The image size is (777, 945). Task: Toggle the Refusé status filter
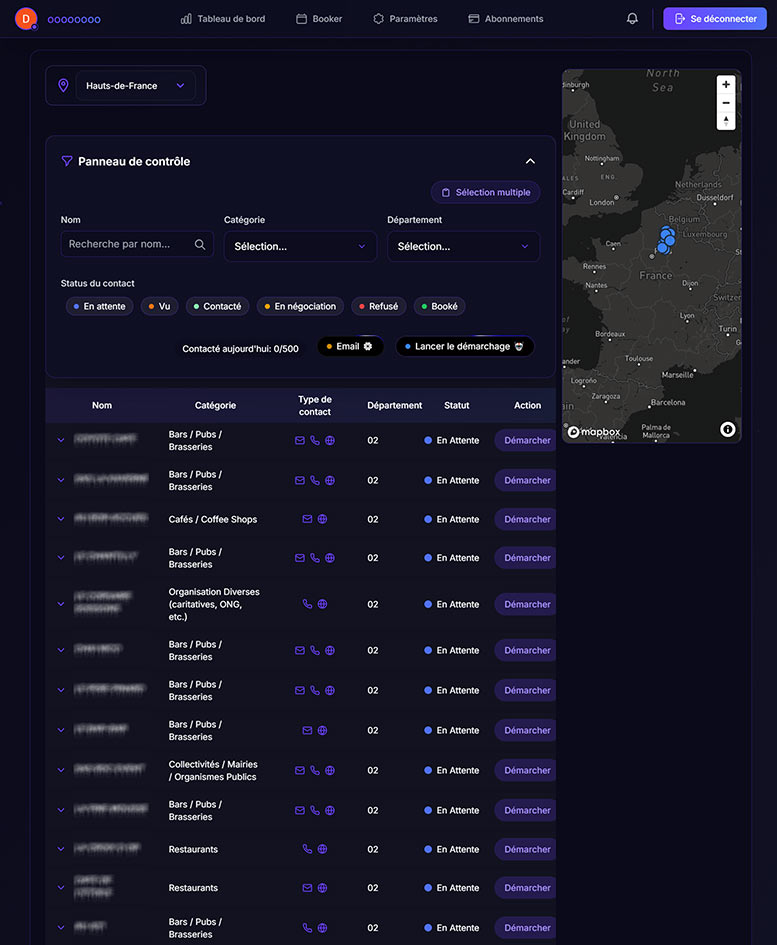tap(378, 306)
